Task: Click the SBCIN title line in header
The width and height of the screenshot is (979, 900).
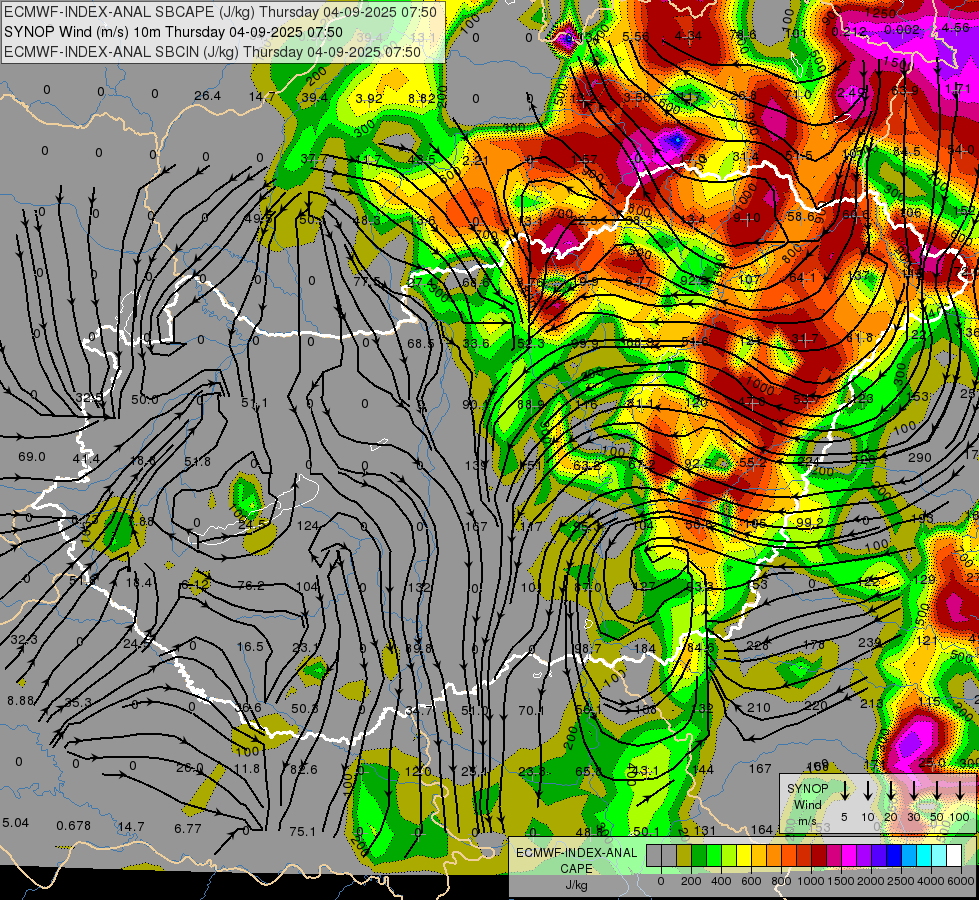Action: (x=212, y=52)
